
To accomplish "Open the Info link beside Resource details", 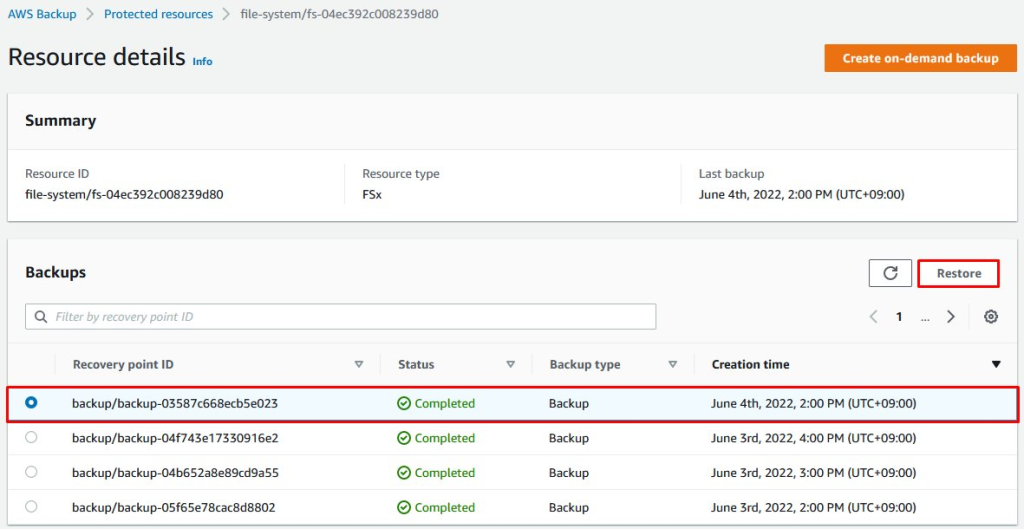I will coord(202,61).
